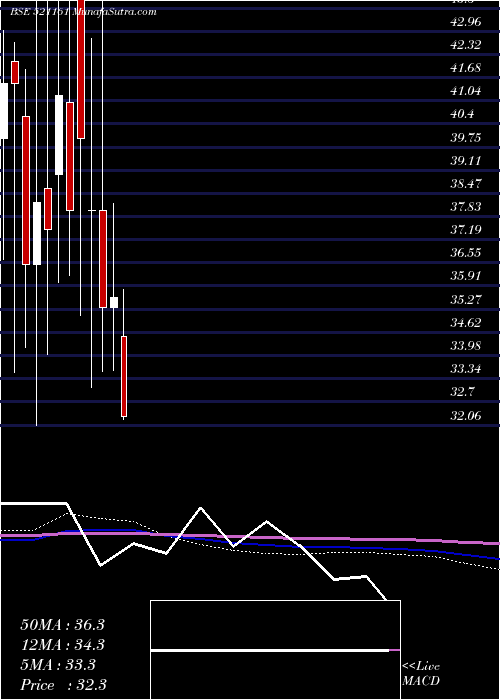Click the 41.04 price axis label
This screenshot has height=700, width=500.
point(466,91)
